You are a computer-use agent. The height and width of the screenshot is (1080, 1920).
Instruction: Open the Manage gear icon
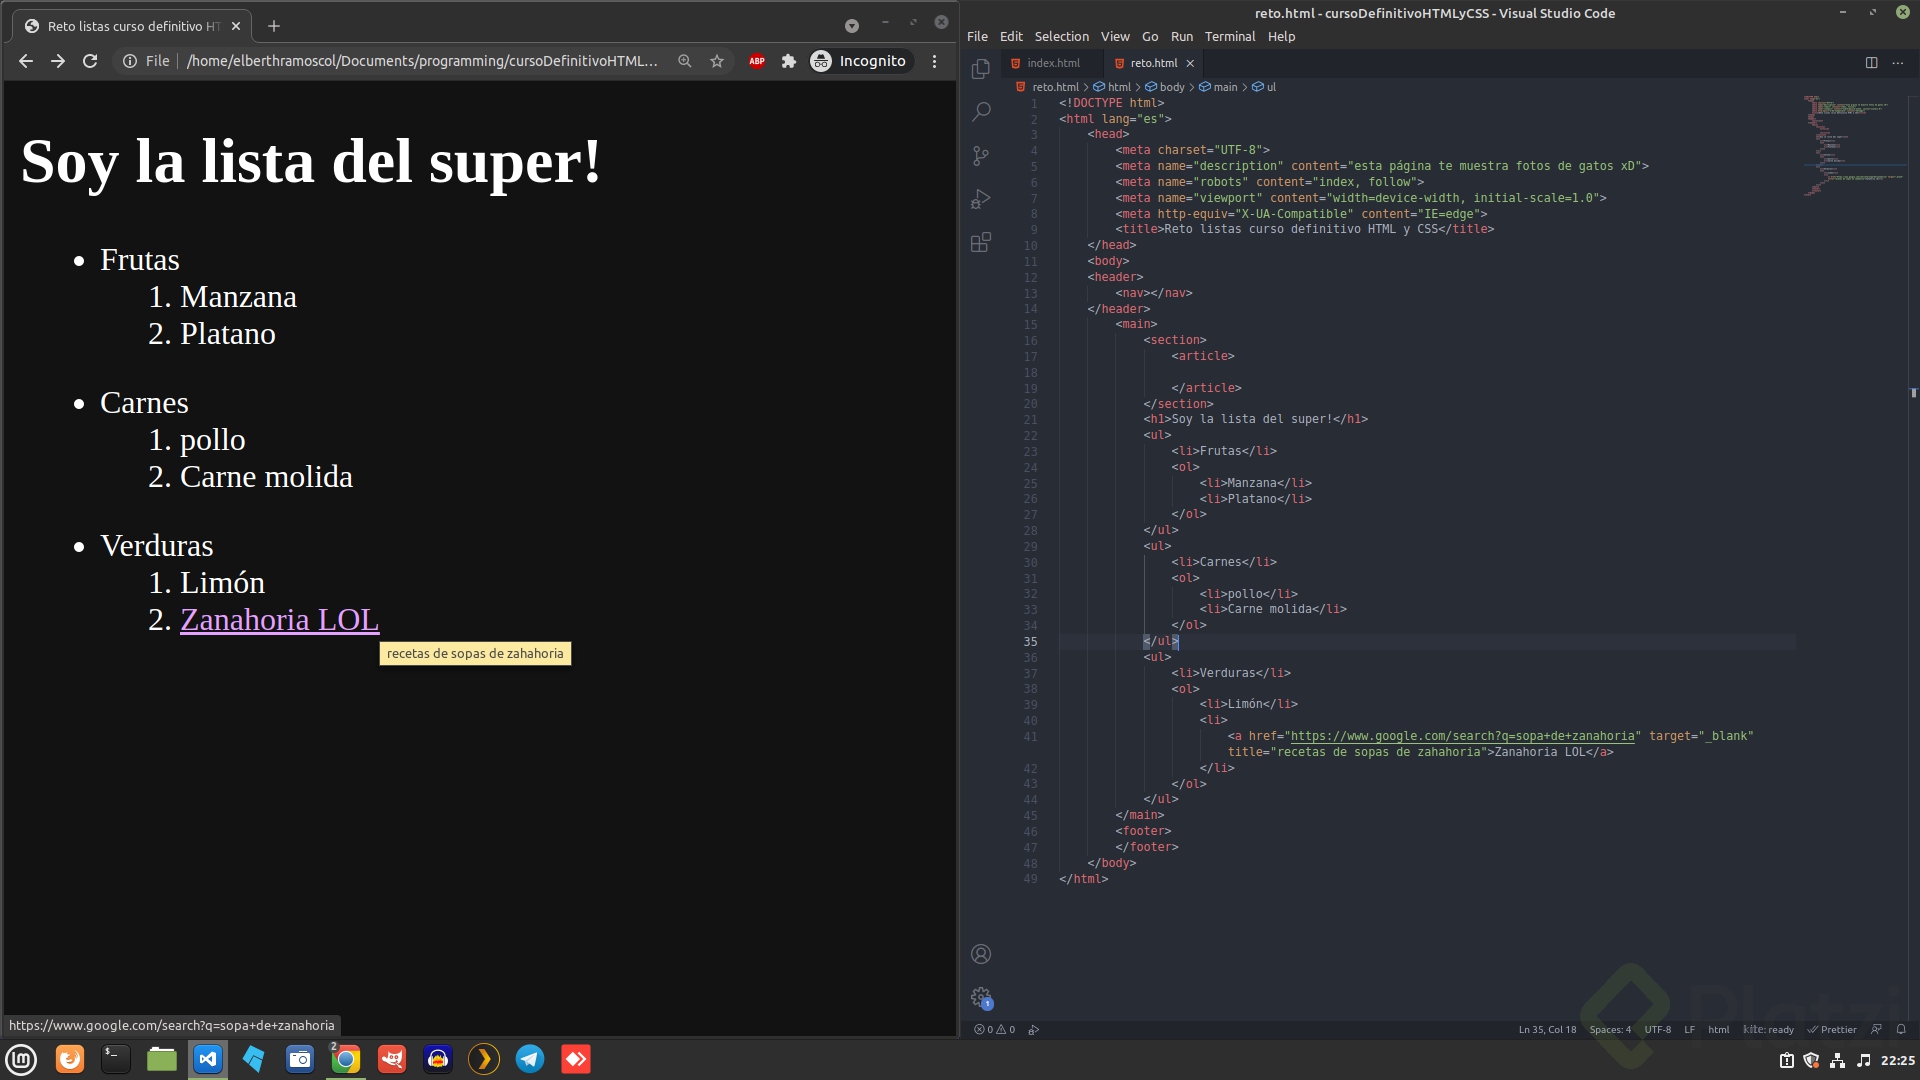click(981, 997)
